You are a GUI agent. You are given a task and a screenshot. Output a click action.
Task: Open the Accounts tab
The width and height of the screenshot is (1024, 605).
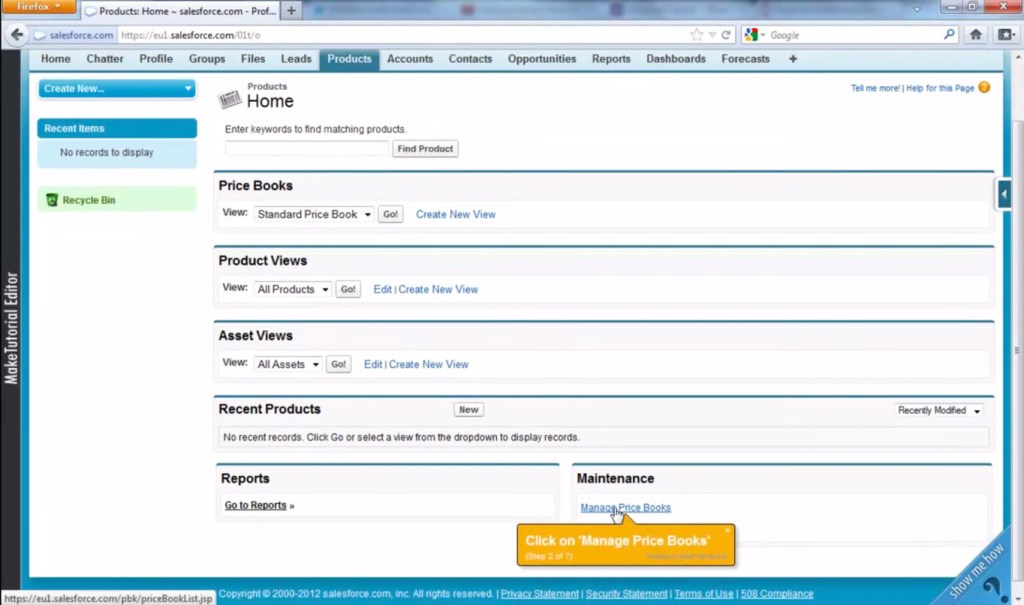pyautogui.click(x=410, y=59)
